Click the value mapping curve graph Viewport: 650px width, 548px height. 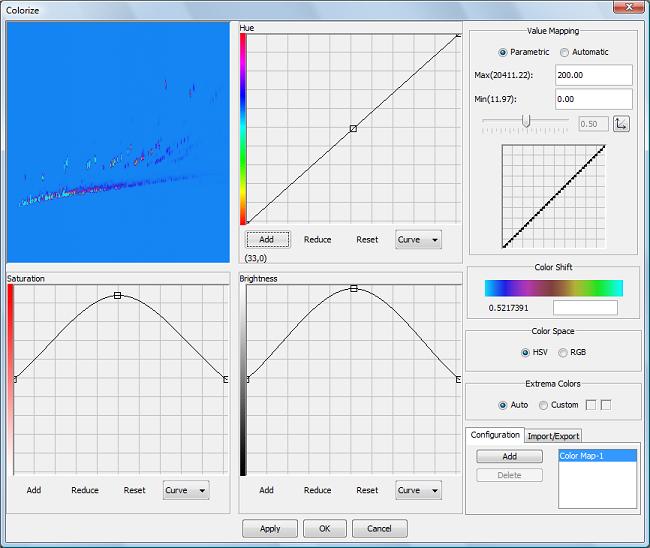click(553, 196)
